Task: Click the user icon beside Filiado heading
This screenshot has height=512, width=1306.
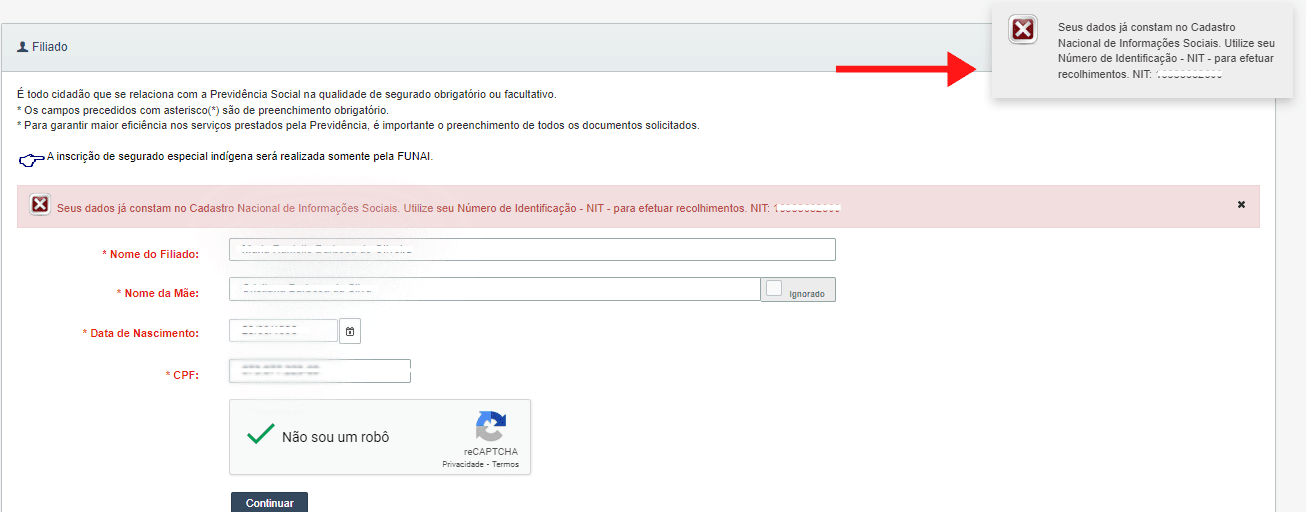Action: tap(23, 47)
